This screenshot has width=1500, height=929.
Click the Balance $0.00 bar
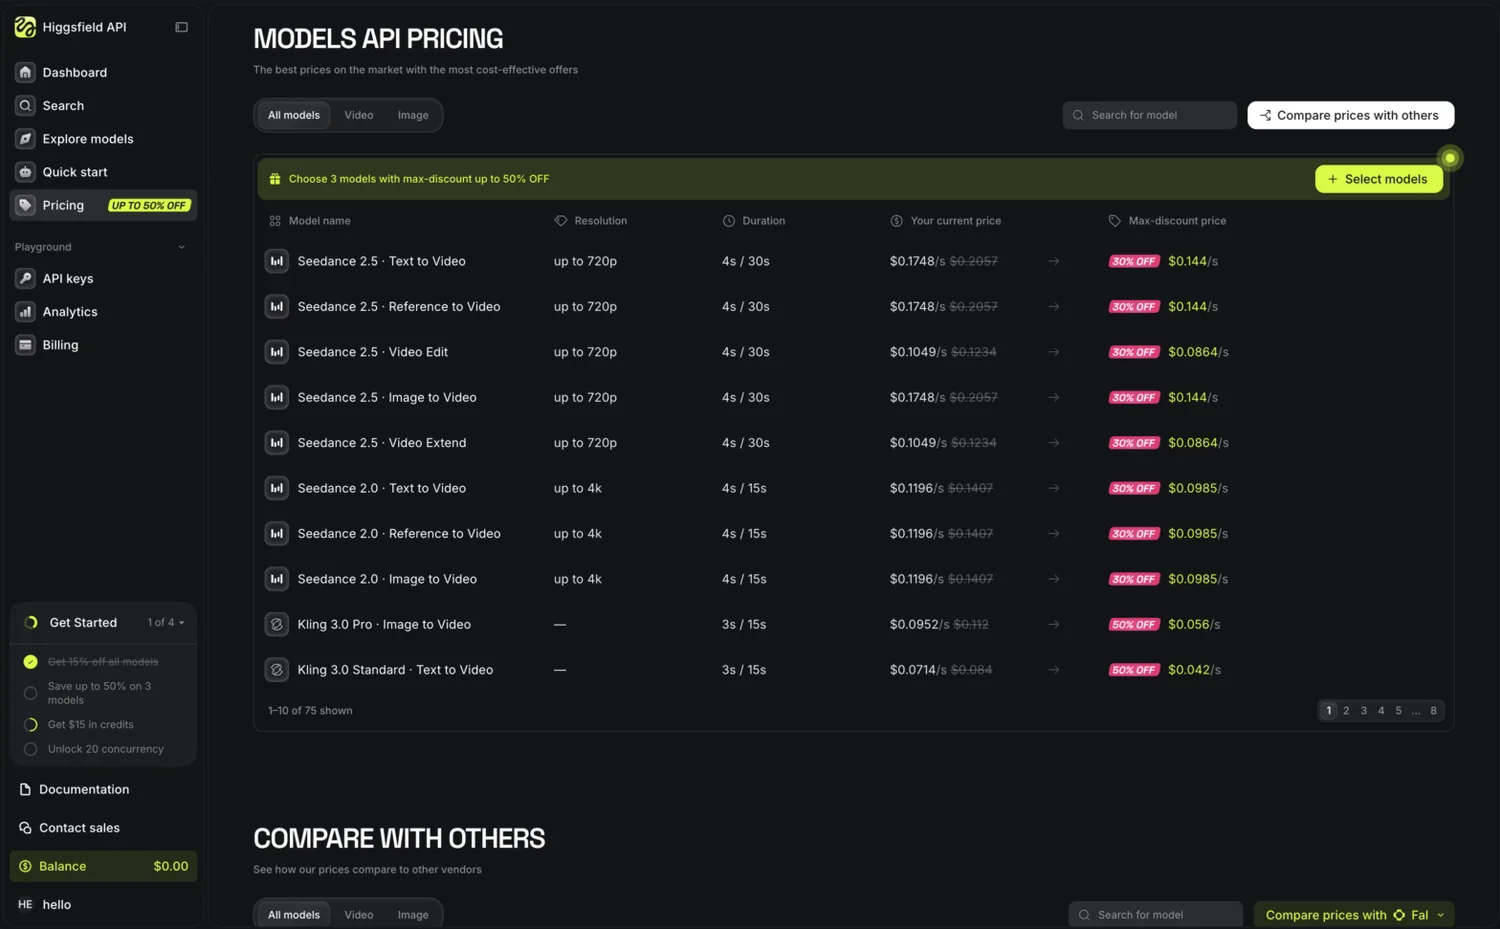point(103,866)
